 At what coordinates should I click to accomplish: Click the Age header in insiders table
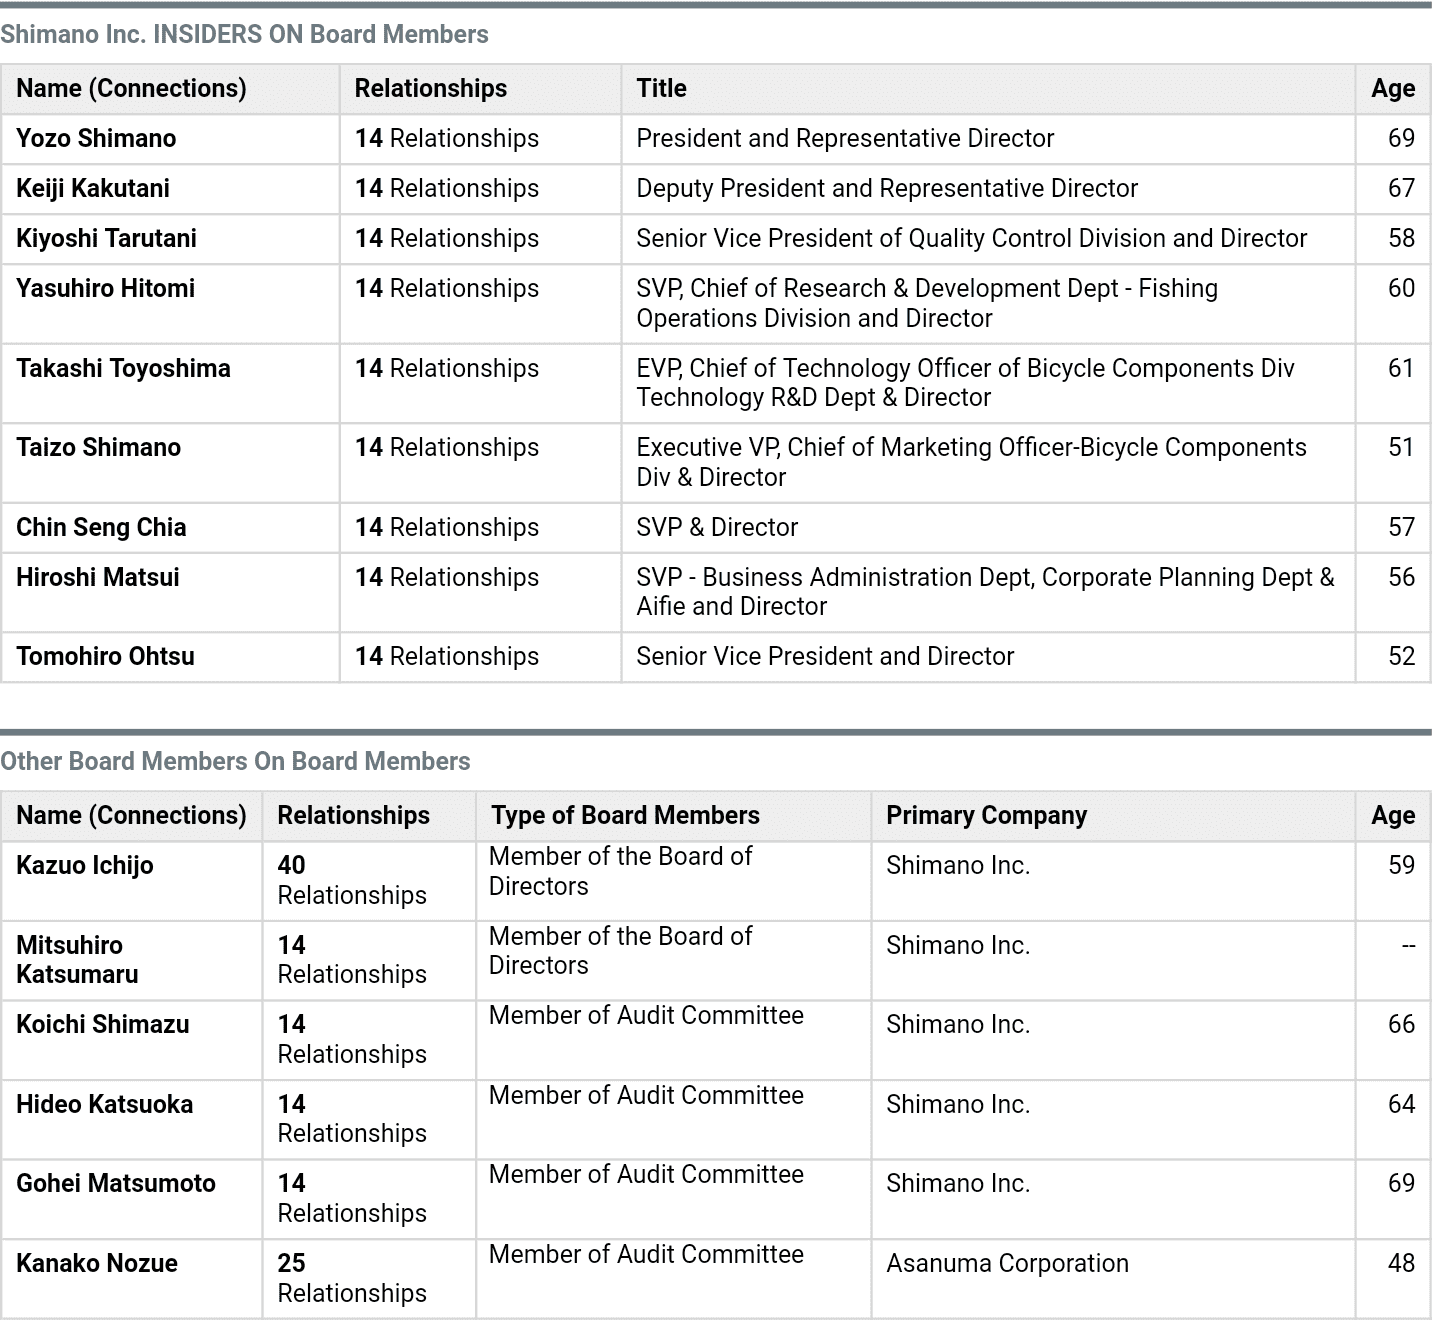pos(1393,89)
